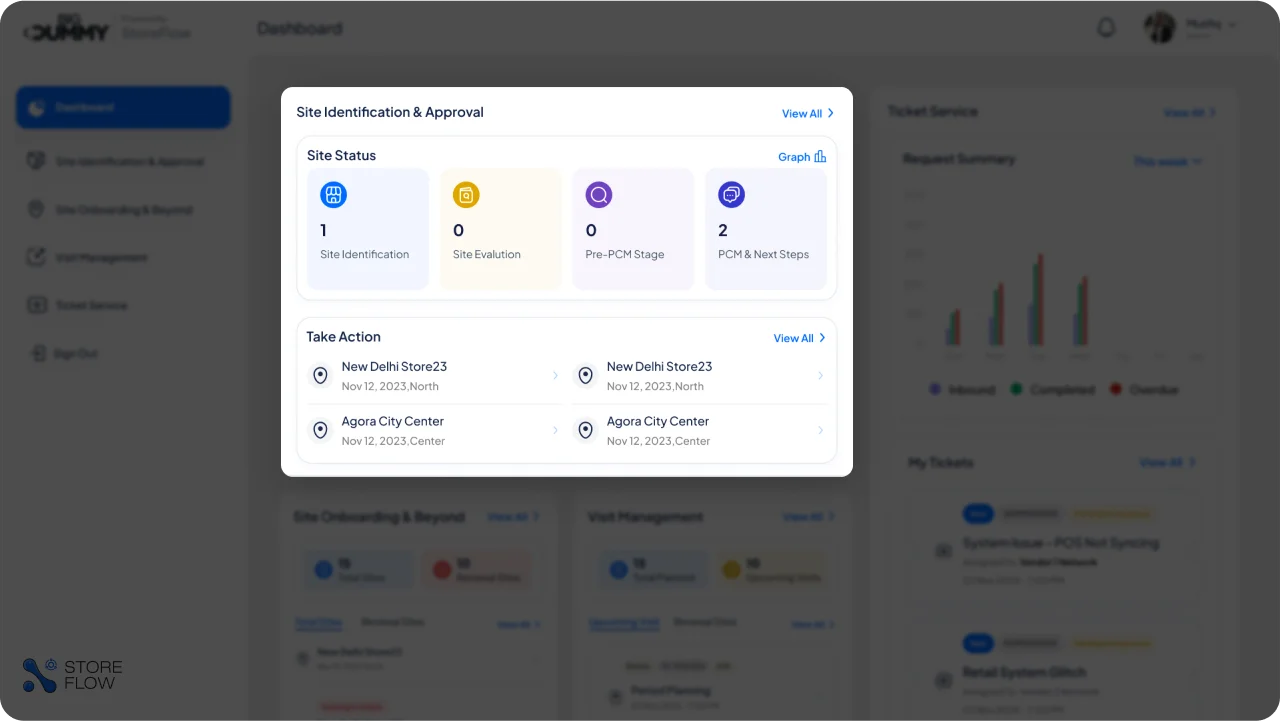Click View All in My Tickets section
1280x721 pixels.
1167,462
